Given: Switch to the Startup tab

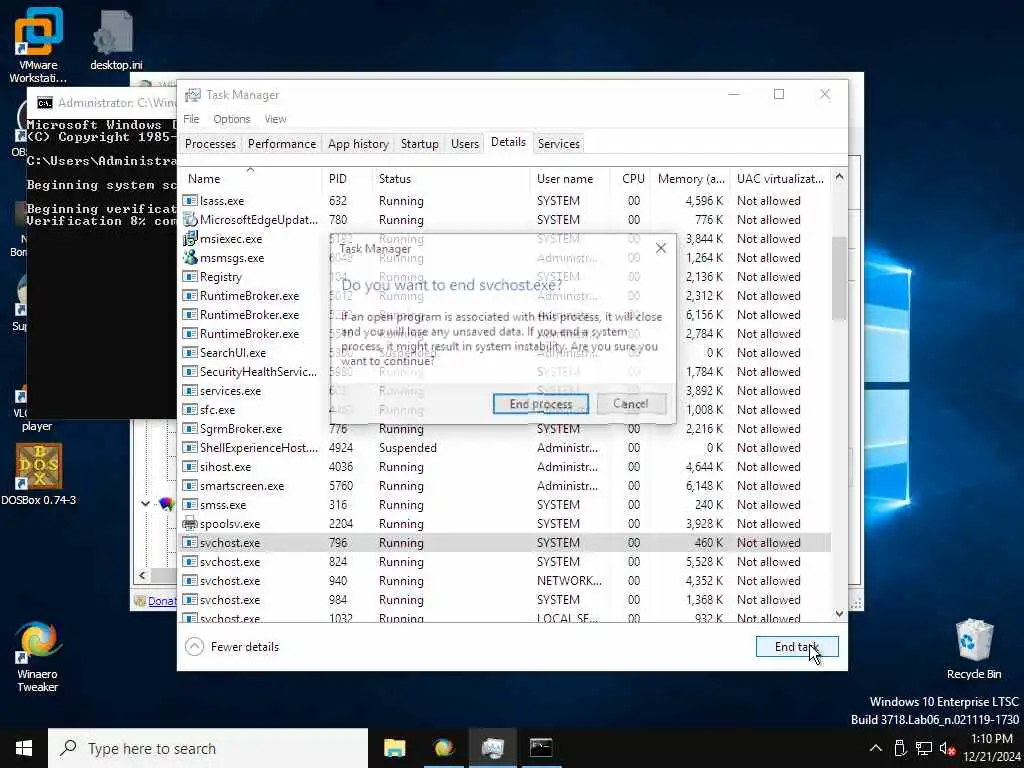Looking at the screenshot, I should (419, 144).
